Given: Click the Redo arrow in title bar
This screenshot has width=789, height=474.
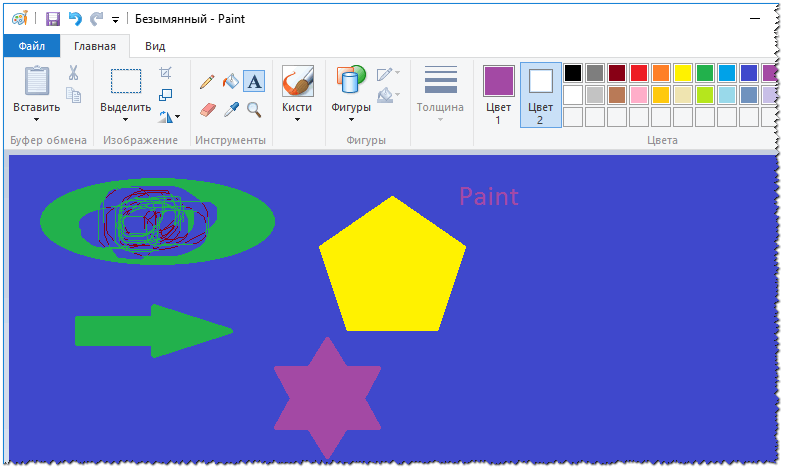Looking at the screenshot, I should tap(96, 19).
